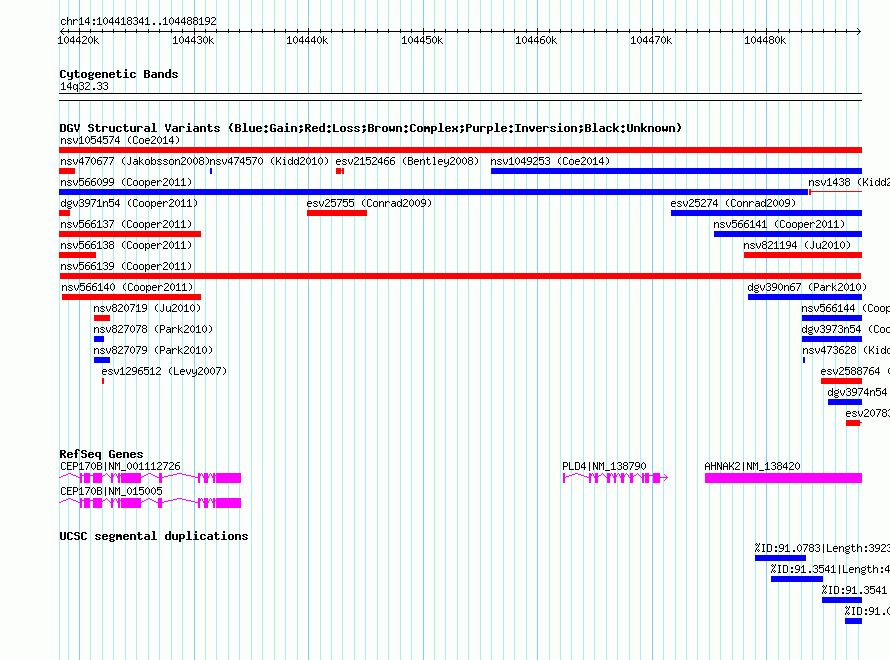Screen dimensions: 890x660
Task: Click the long blue bar of nsv566099
Action: click(x=434, y=192)
